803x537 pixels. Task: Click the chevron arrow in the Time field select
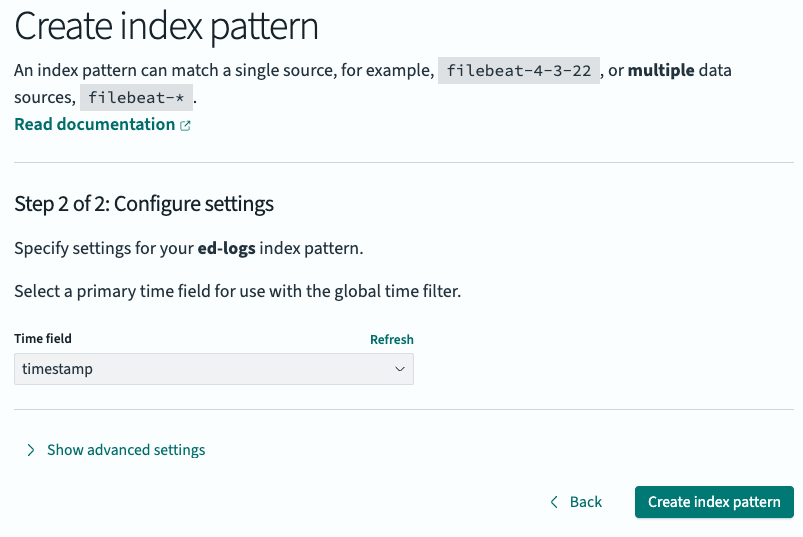[399, 369]
